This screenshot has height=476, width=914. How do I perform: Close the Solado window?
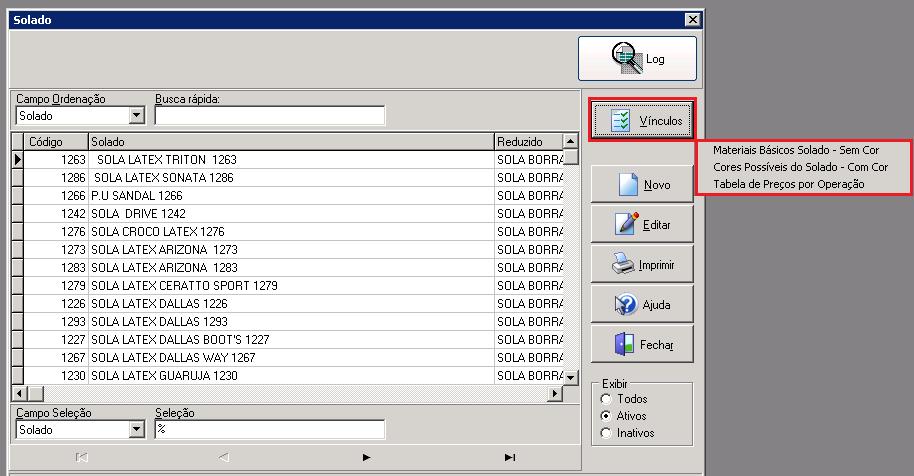(692, 20)
